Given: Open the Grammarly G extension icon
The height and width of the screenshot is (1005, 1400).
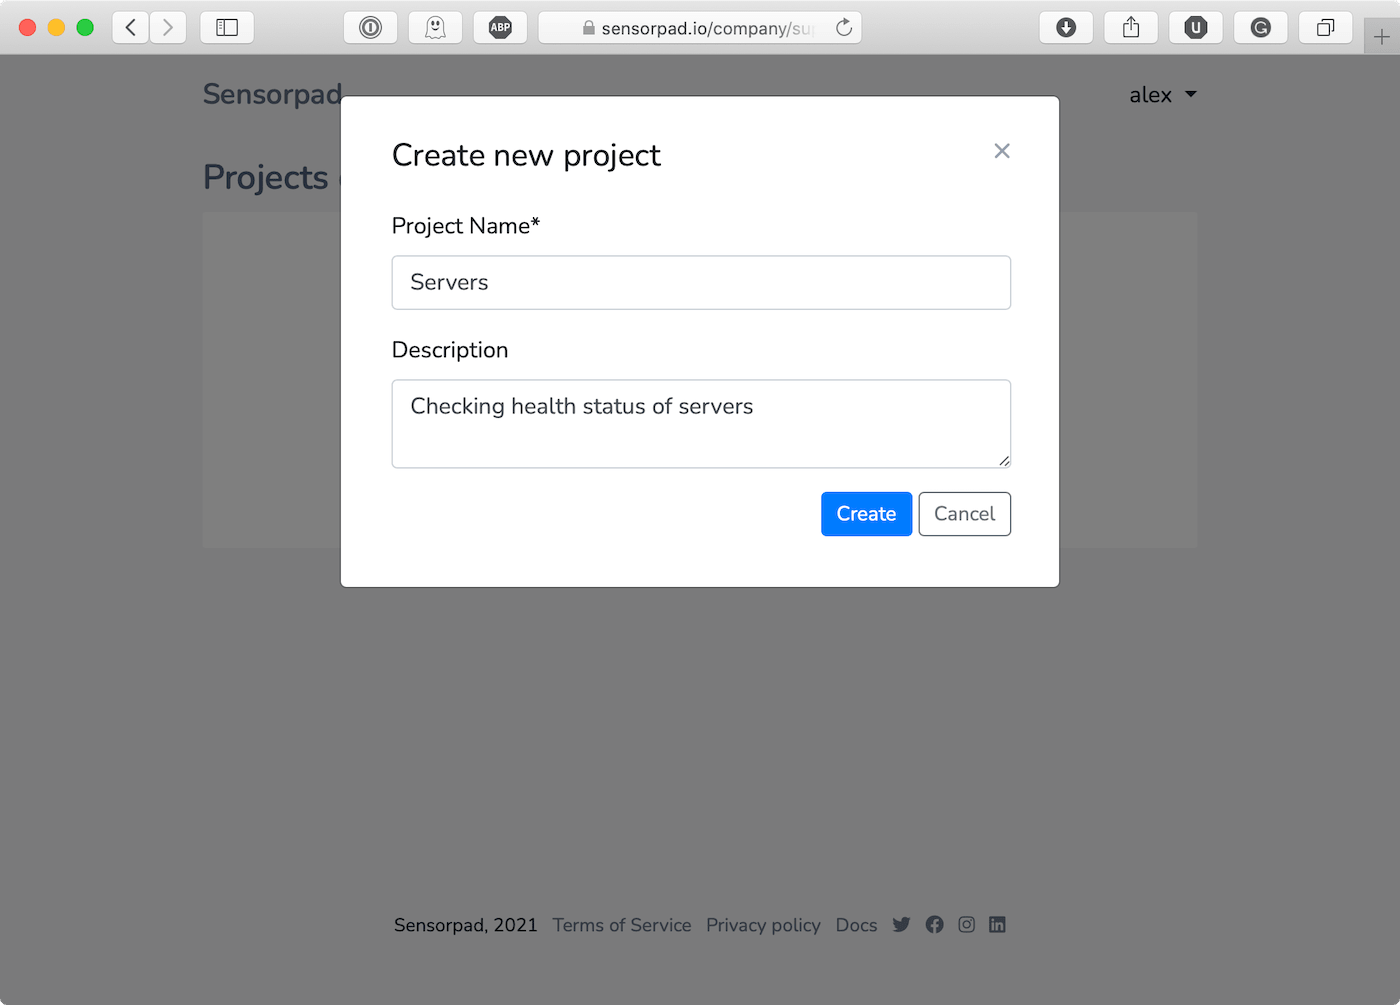Looking at the screenshot, I should click(x=1261, y=27).
